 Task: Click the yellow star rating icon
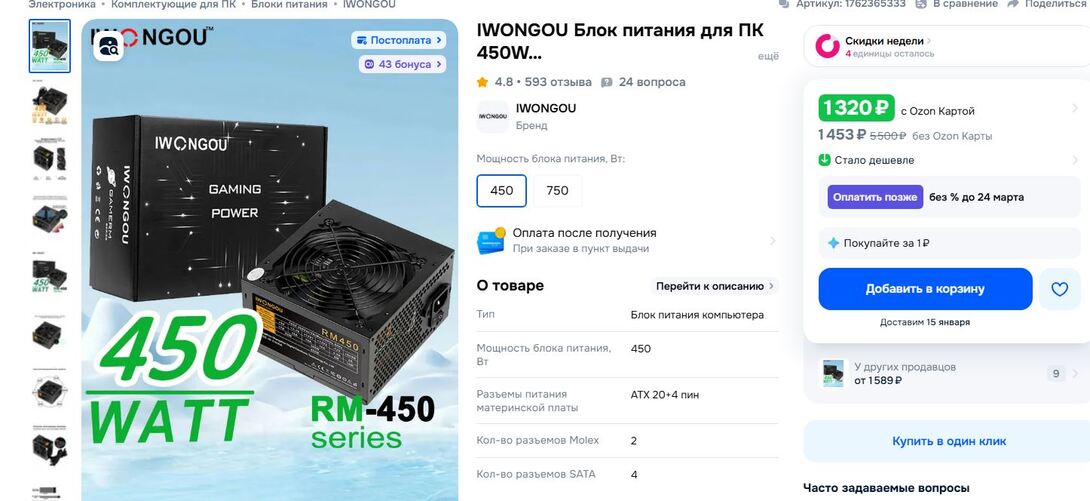tap(482, 82)
